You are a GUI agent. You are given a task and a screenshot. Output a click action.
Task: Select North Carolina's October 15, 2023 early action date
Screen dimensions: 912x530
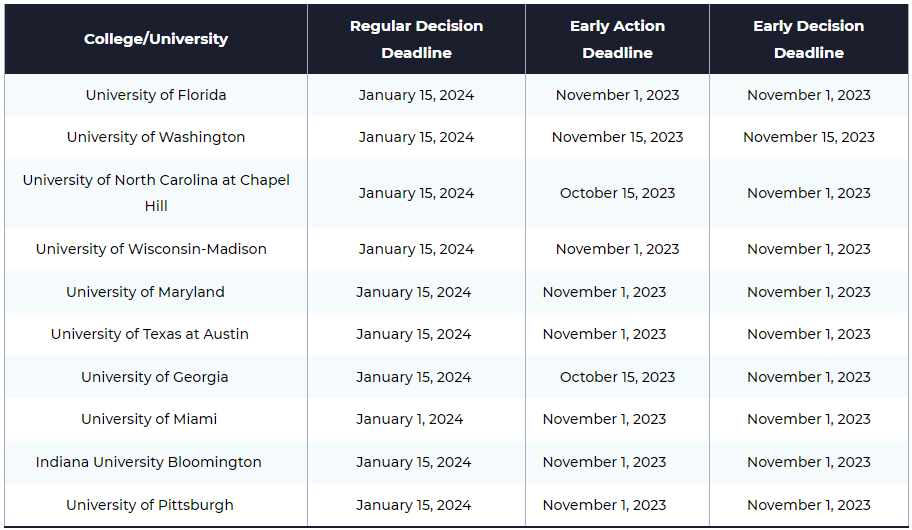617,193
